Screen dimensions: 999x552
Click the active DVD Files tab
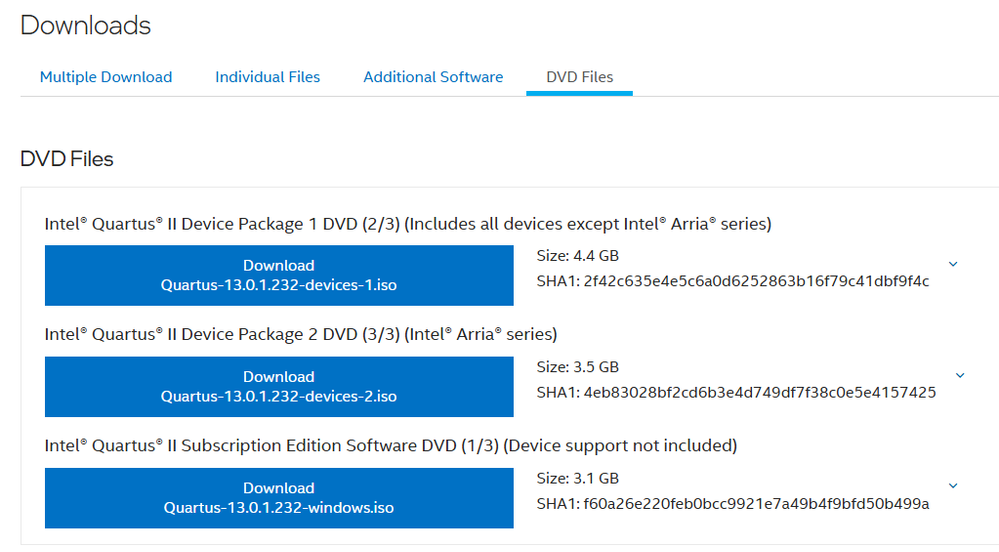[x=580, y=77]
